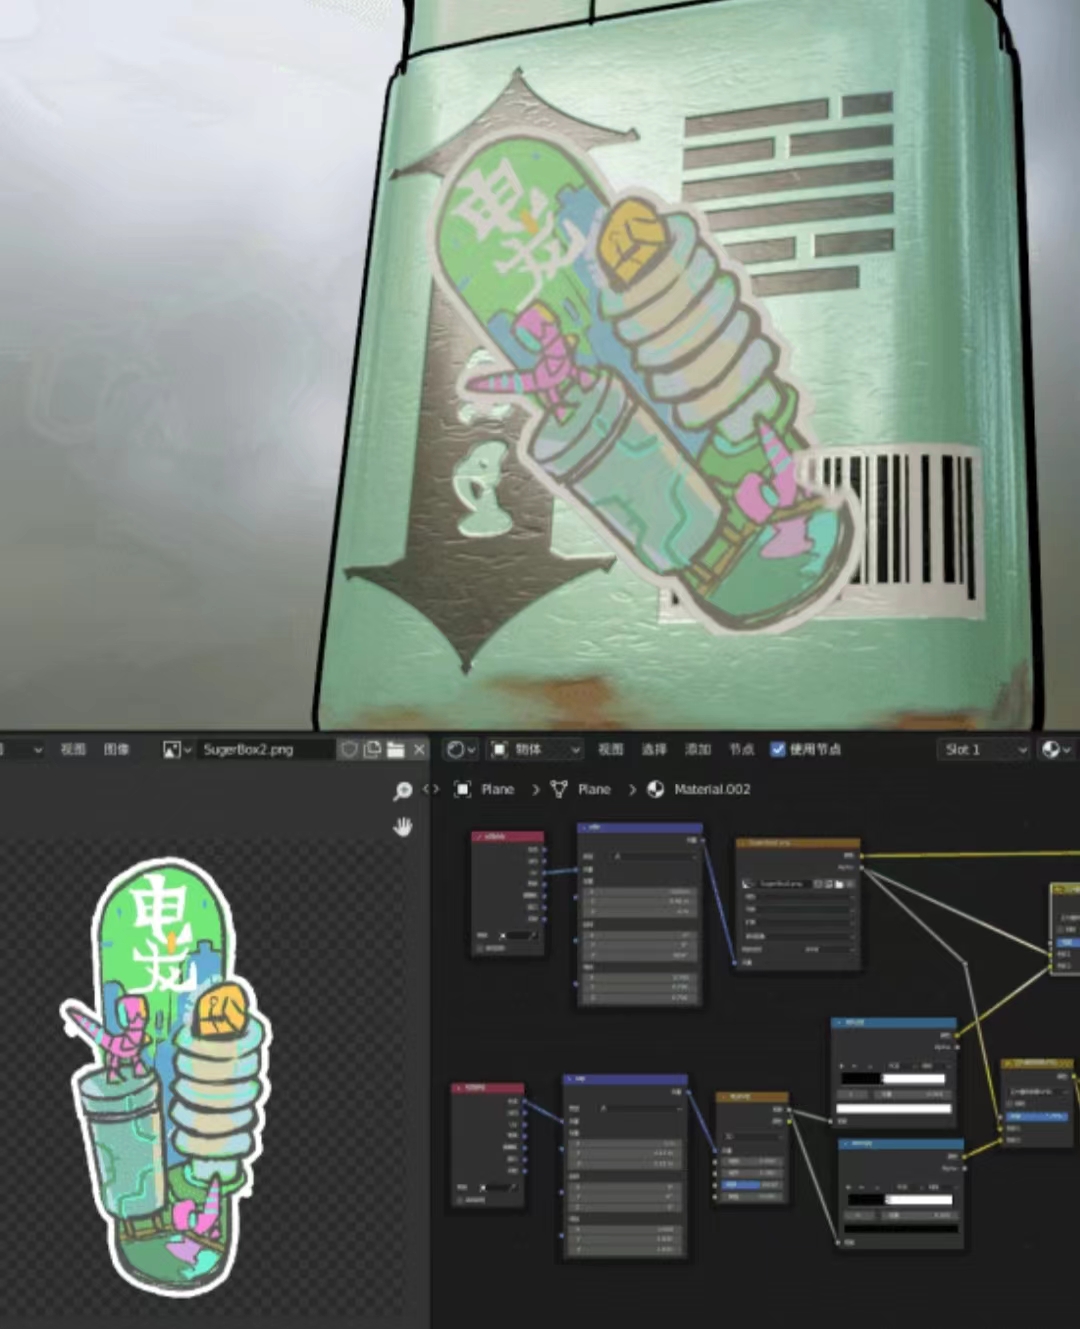Click the SugerBox2.png image name field
The height and width of the screenshot is (1329, 1080).
tap(264, 749)
